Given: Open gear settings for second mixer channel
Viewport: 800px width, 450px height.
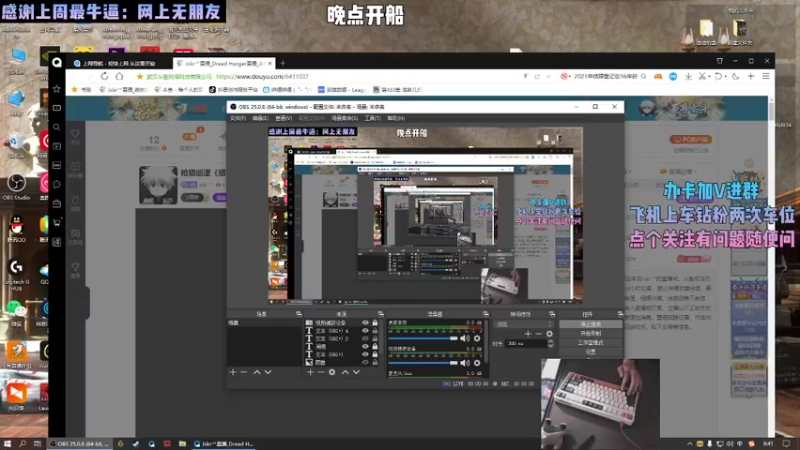Looking at the screenshot, I should point(477,363).
